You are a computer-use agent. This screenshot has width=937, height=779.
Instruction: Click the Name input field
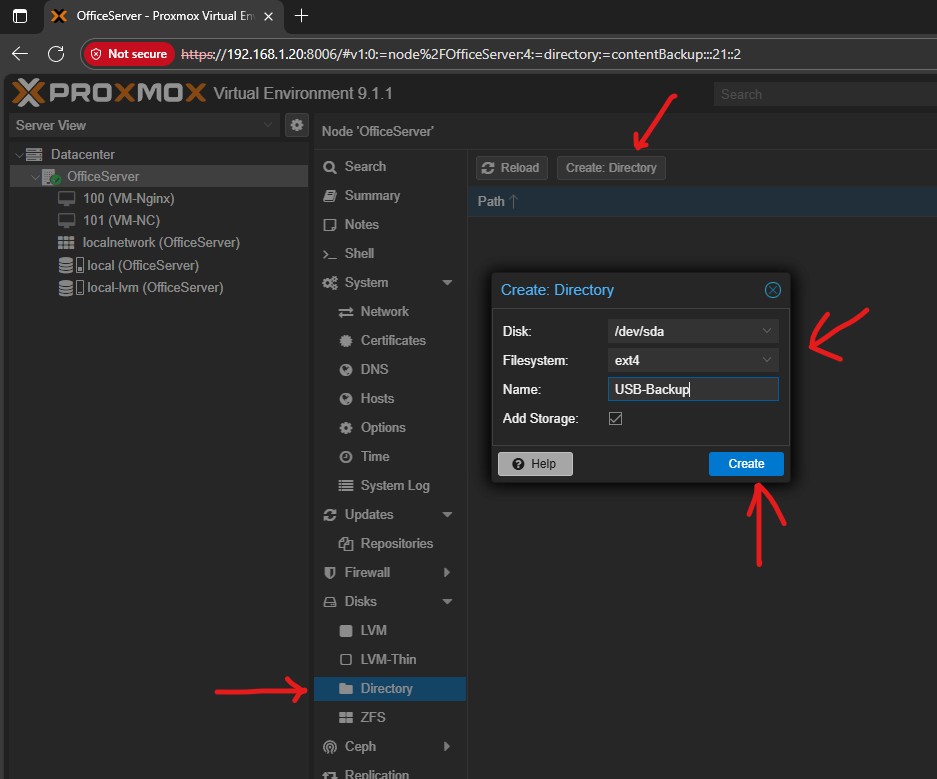[x=692, y=389]
